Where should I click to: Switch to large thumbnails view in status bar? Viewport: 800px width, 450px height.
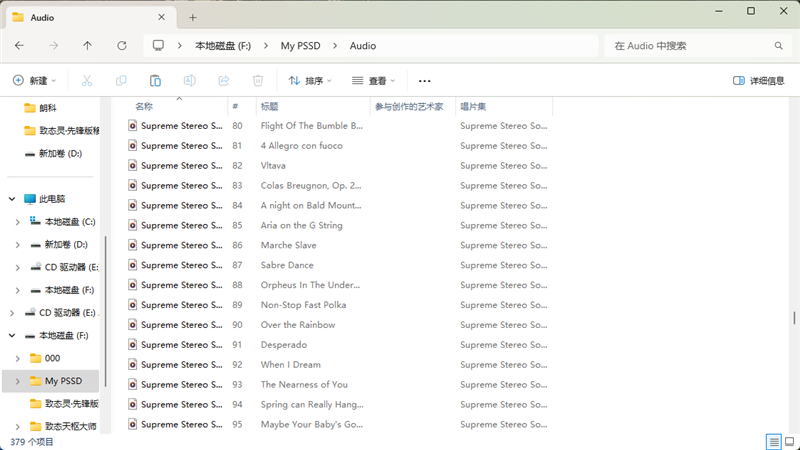click(790, 441)
